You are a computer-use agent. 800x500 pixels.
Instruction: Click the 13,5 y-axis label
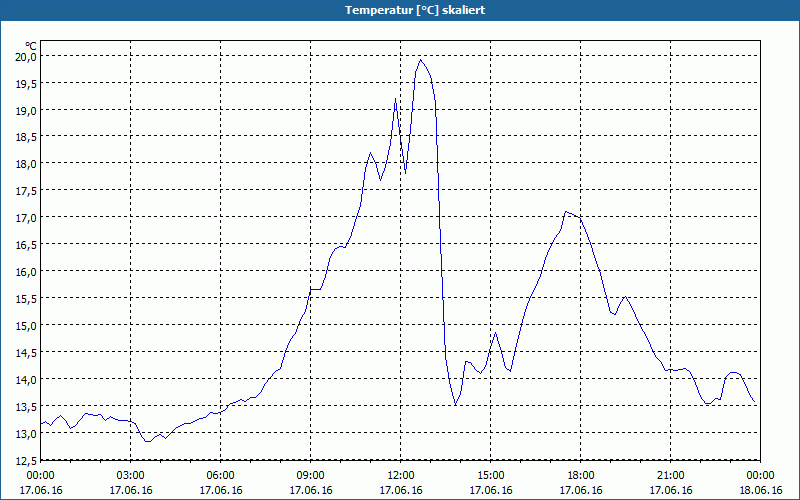24,407
